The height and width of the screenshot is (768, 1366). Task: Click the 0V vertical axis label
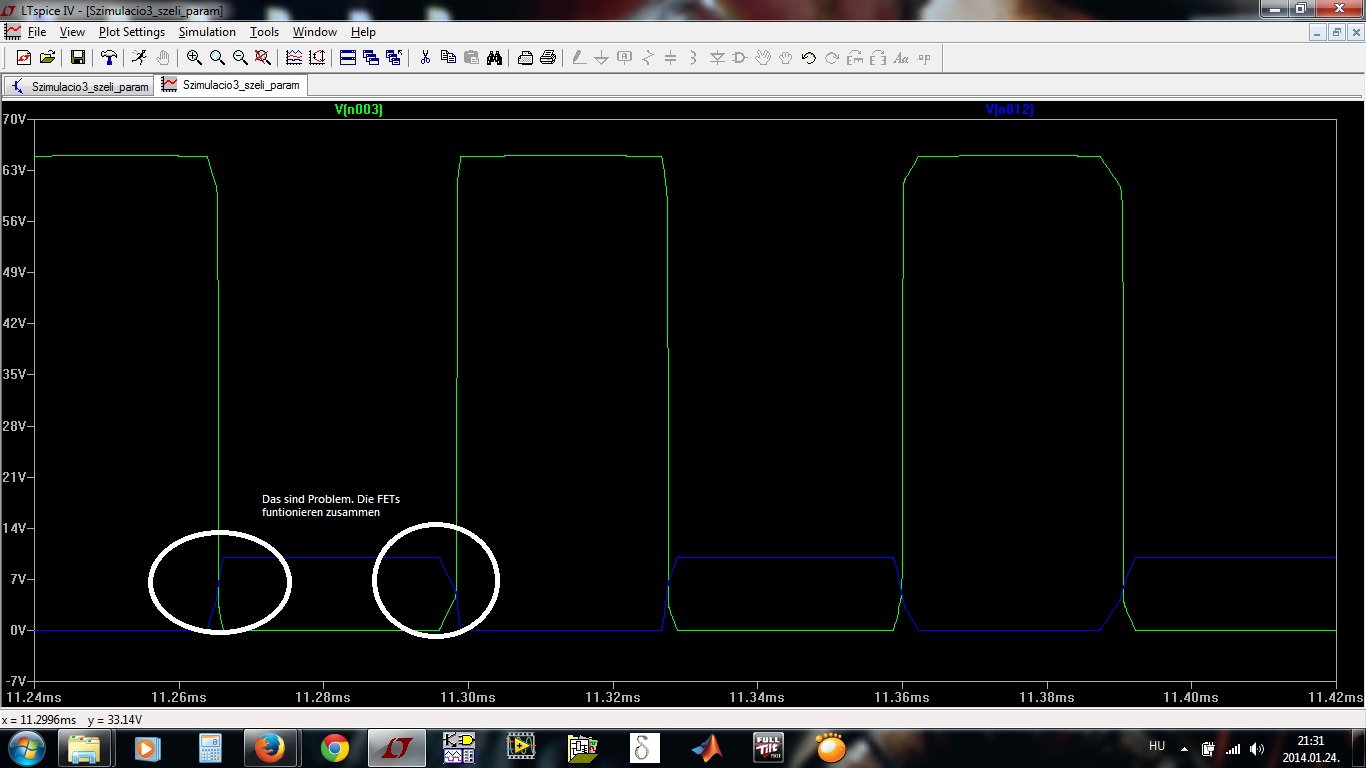click(17, 630)
